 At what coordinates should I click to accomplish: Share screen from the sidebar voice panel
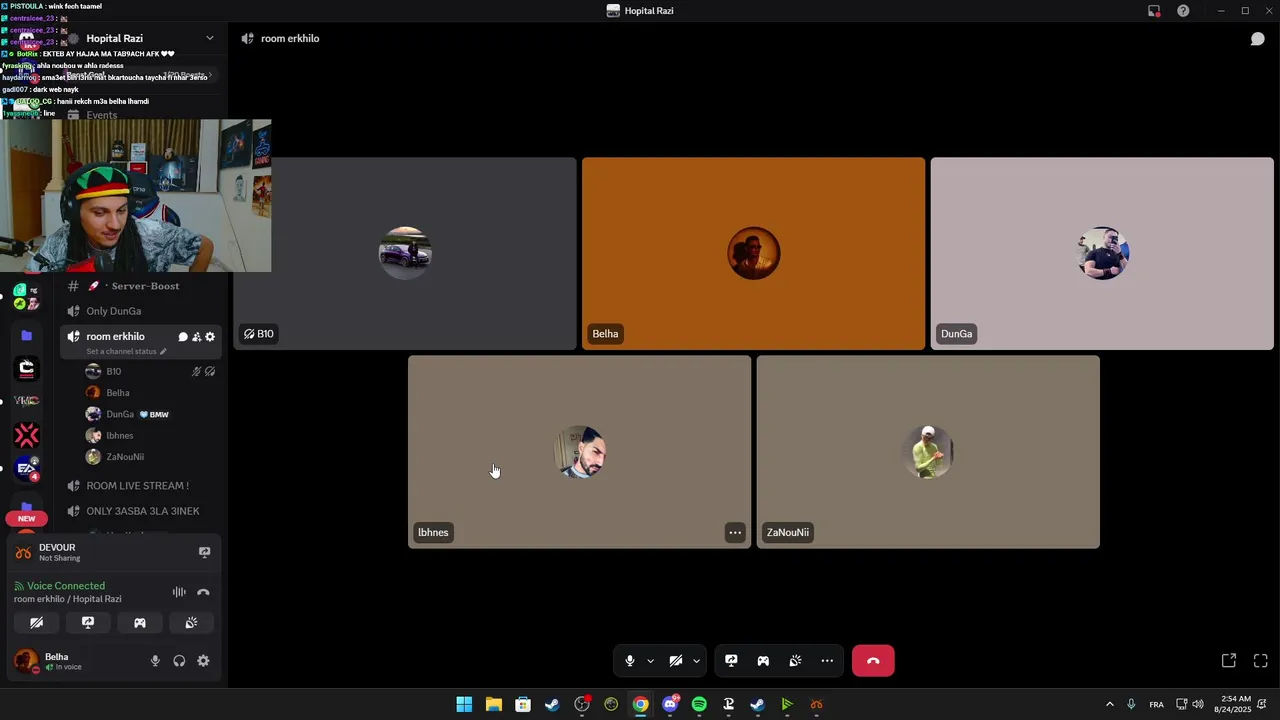88,623
